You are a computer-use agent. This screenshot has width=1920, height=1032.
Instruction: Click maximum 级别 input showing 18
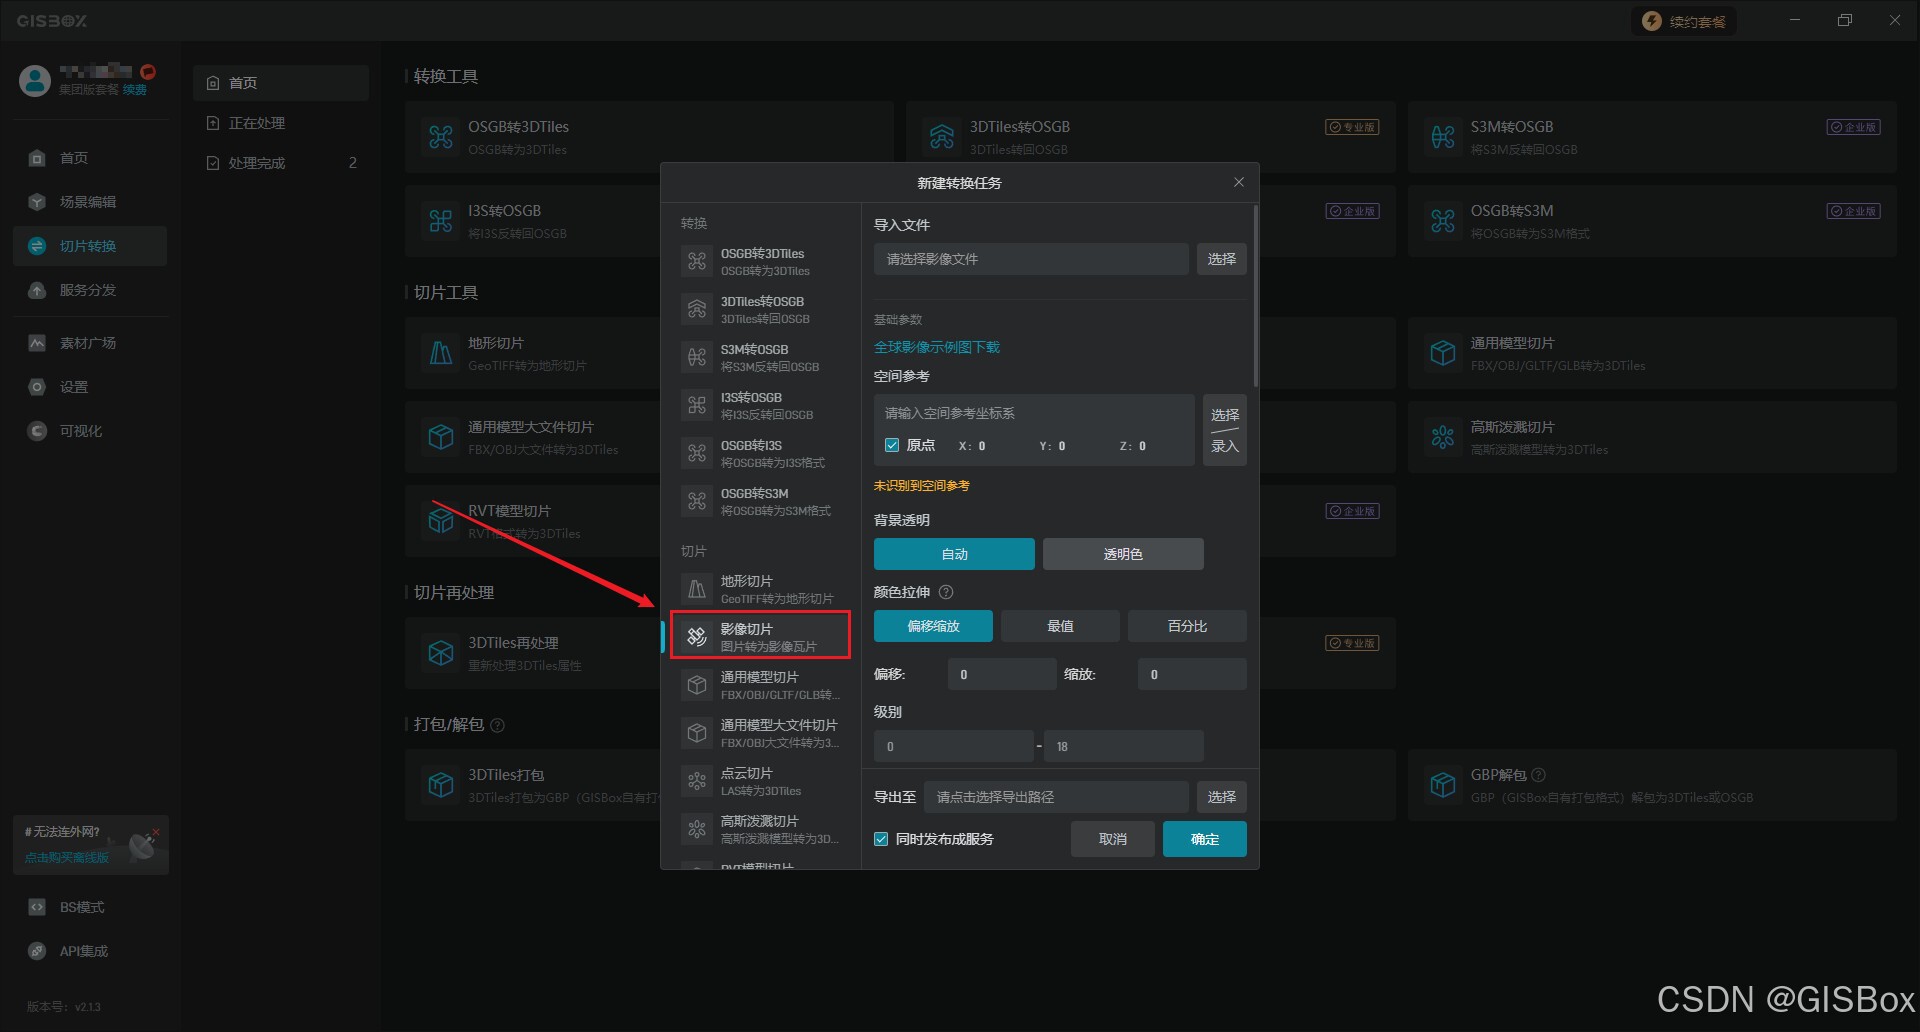(1124, 746)
